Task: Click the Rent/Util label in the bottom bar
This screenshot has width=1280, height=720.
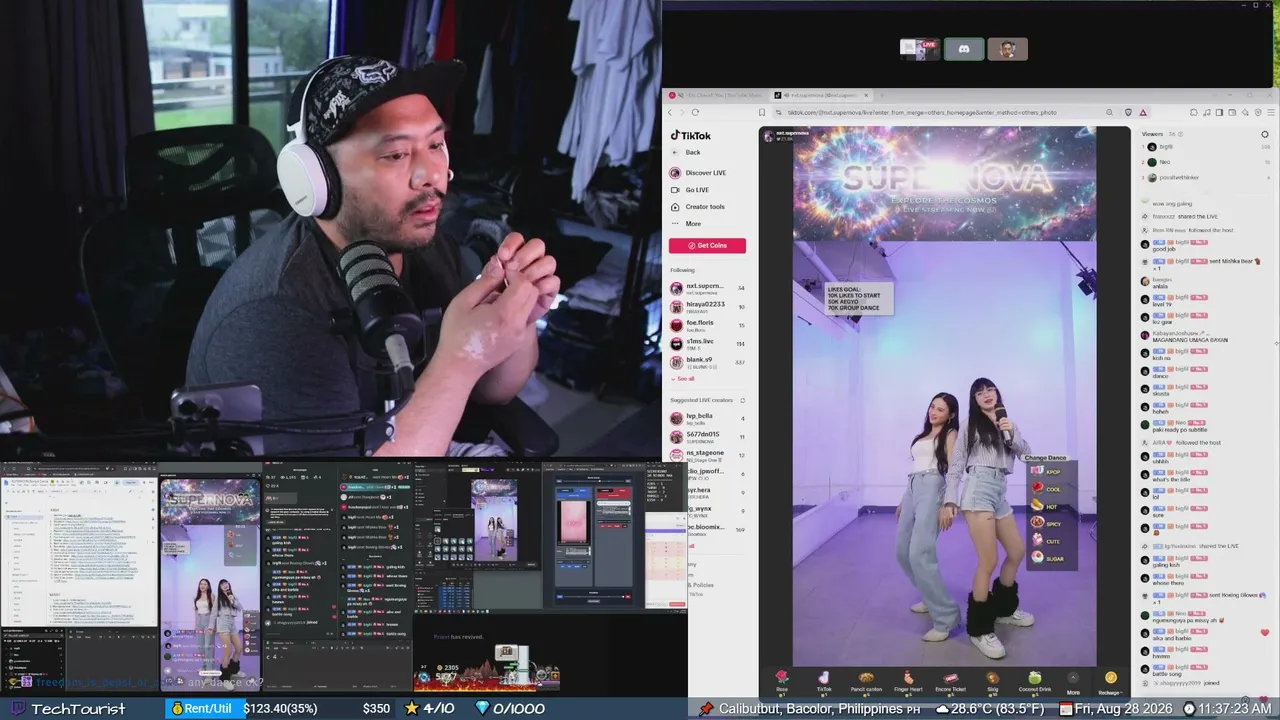Action: 208,709
